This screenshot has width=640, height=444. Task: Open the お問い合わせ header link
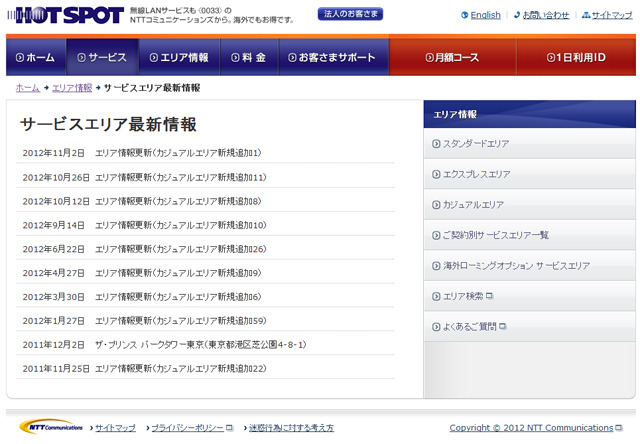[x=546, y=15]
